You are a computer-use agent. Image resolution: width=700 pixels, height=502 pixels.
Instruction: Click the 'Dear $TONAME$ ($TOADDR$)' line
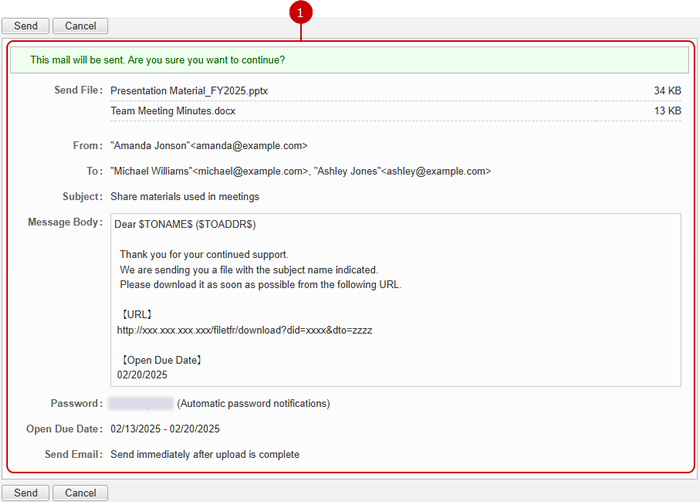click(x=185, y=224)
